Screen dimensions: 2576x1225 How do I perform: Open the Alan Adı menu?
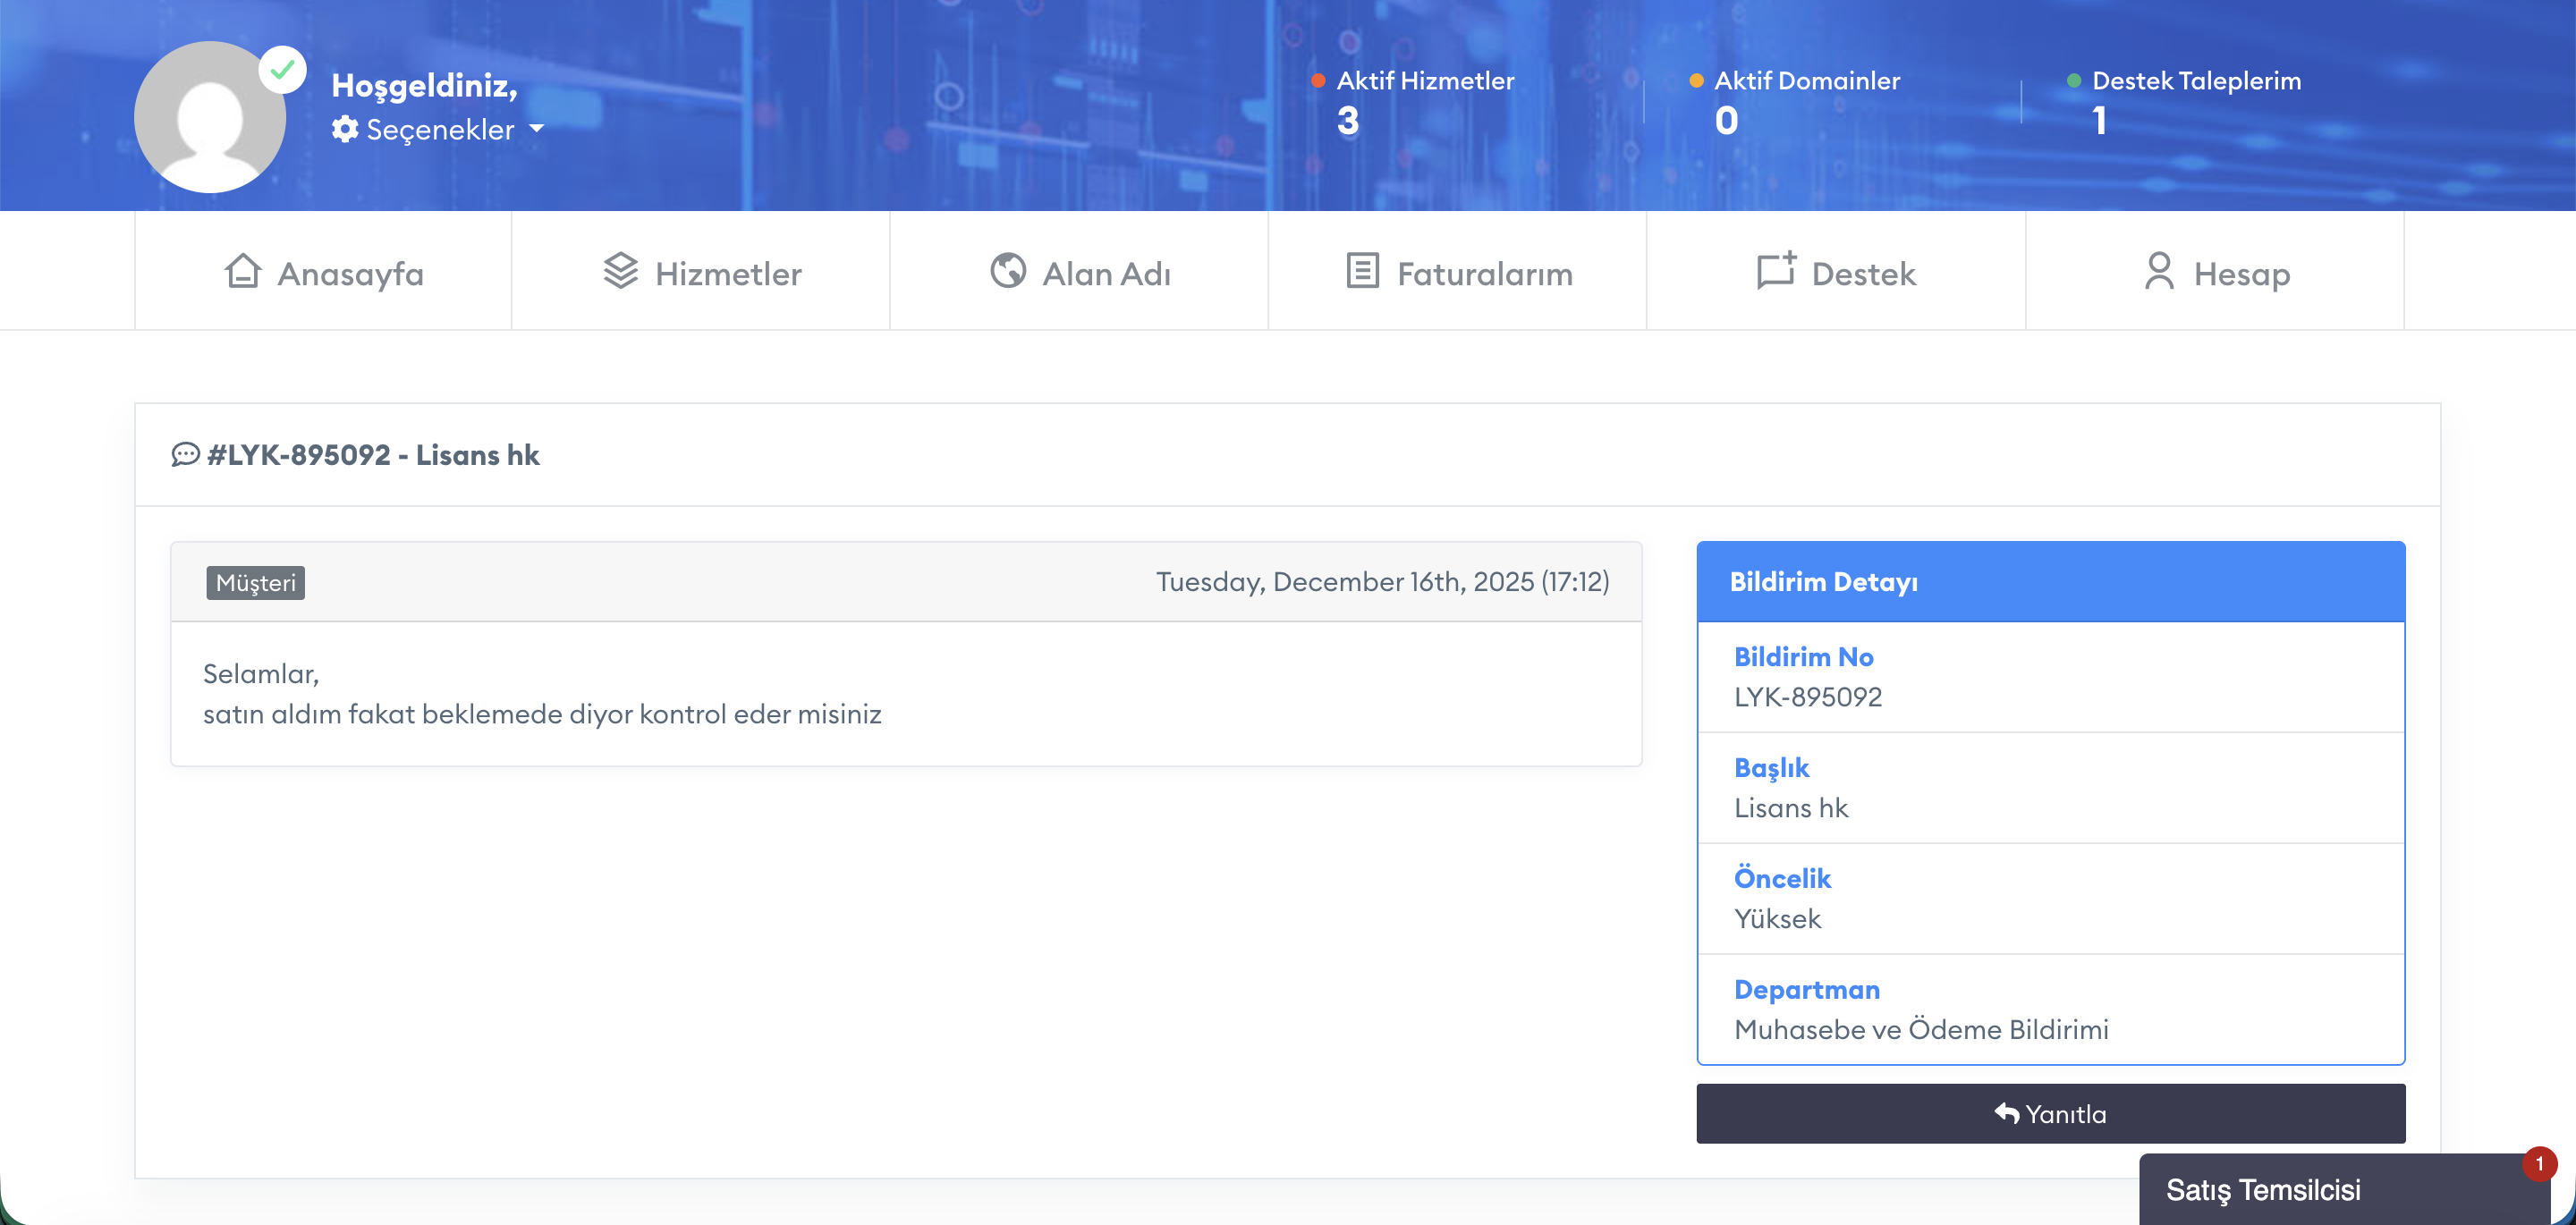click(1079, 271)
